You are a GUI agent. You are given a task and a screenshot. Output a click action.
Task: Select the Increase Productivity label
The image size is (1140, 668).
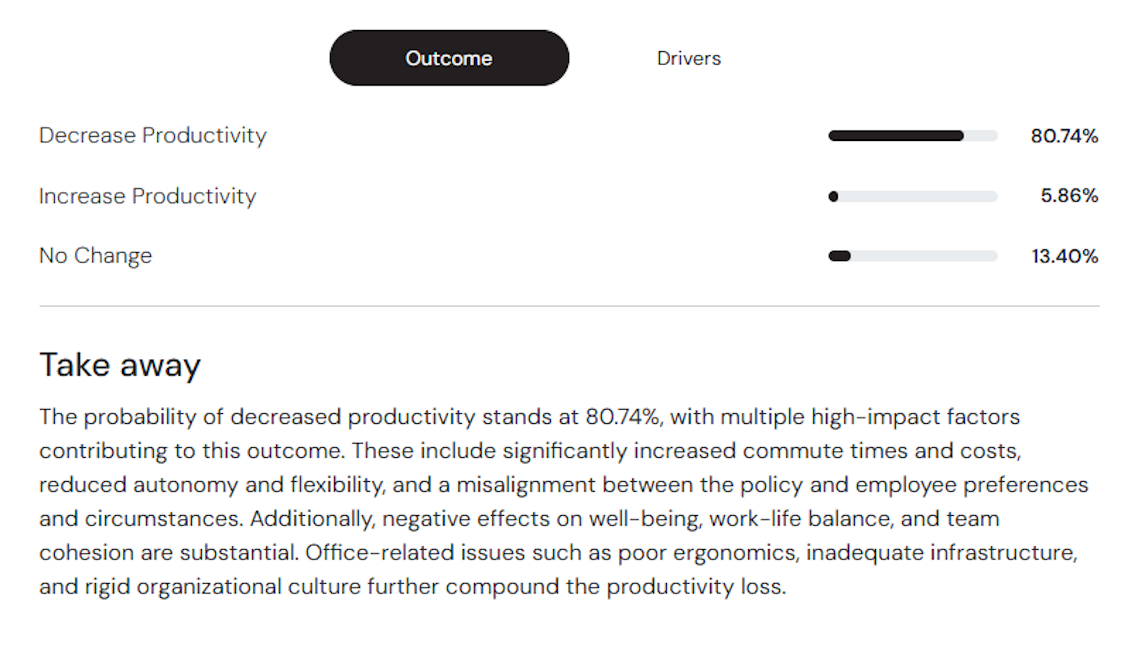pyautogui.click(x=147, y=196)
